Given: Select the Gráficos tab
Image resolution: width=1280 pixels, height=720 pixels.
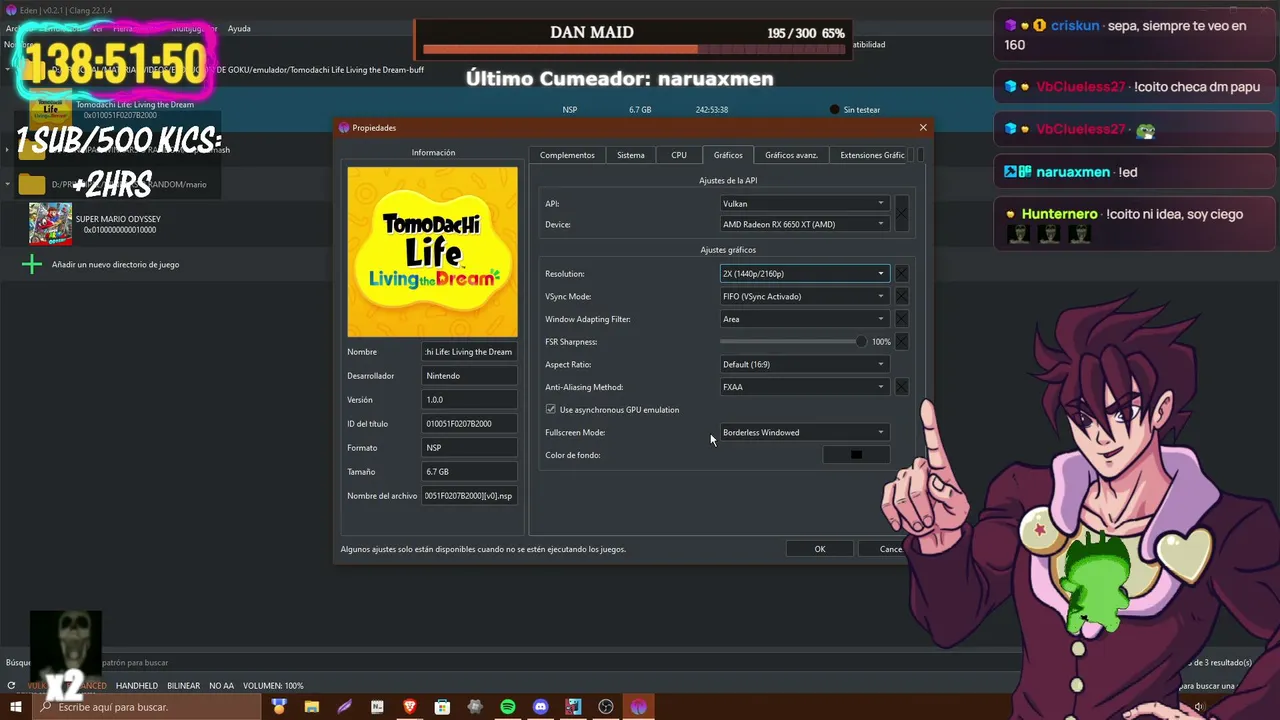Looking at the screenshot, I should [728, 155].
